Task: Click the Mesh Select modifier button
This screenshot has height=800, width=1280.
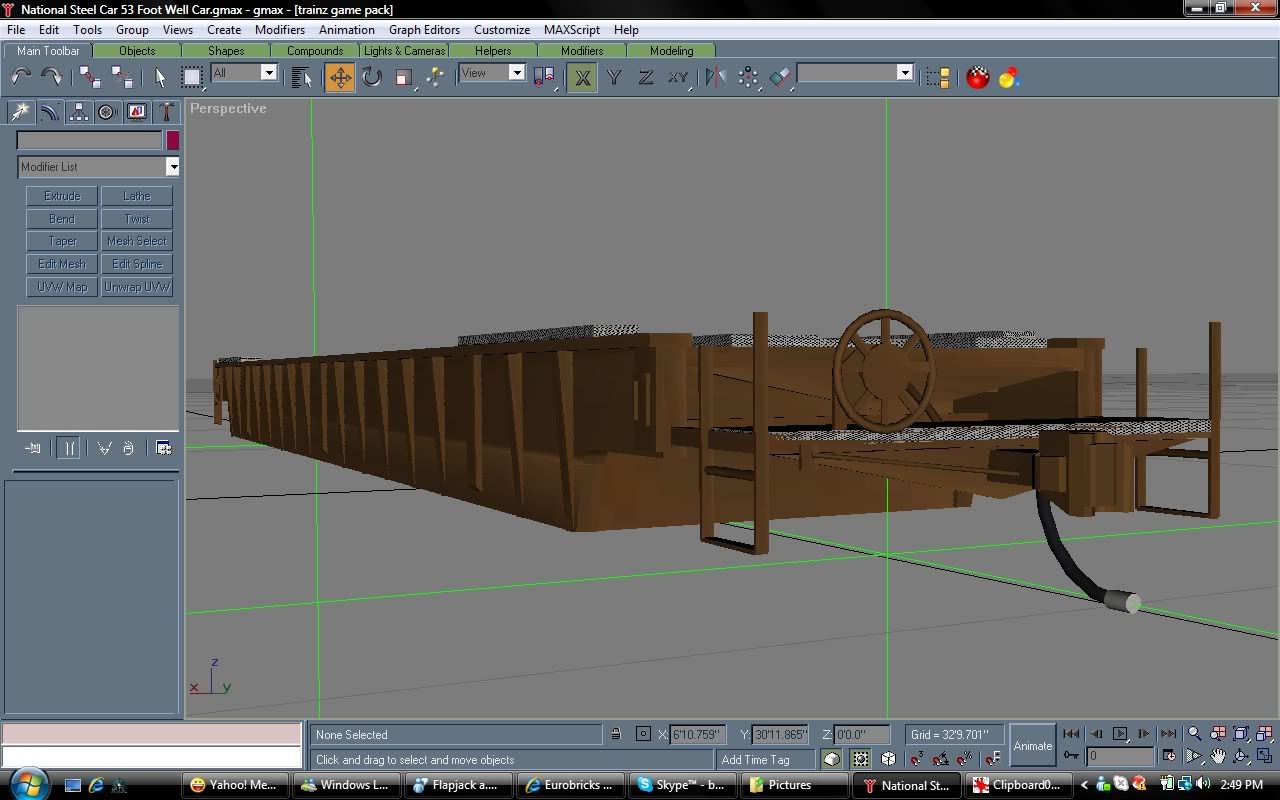Action: pyautogui.click(x=137, y=241)
